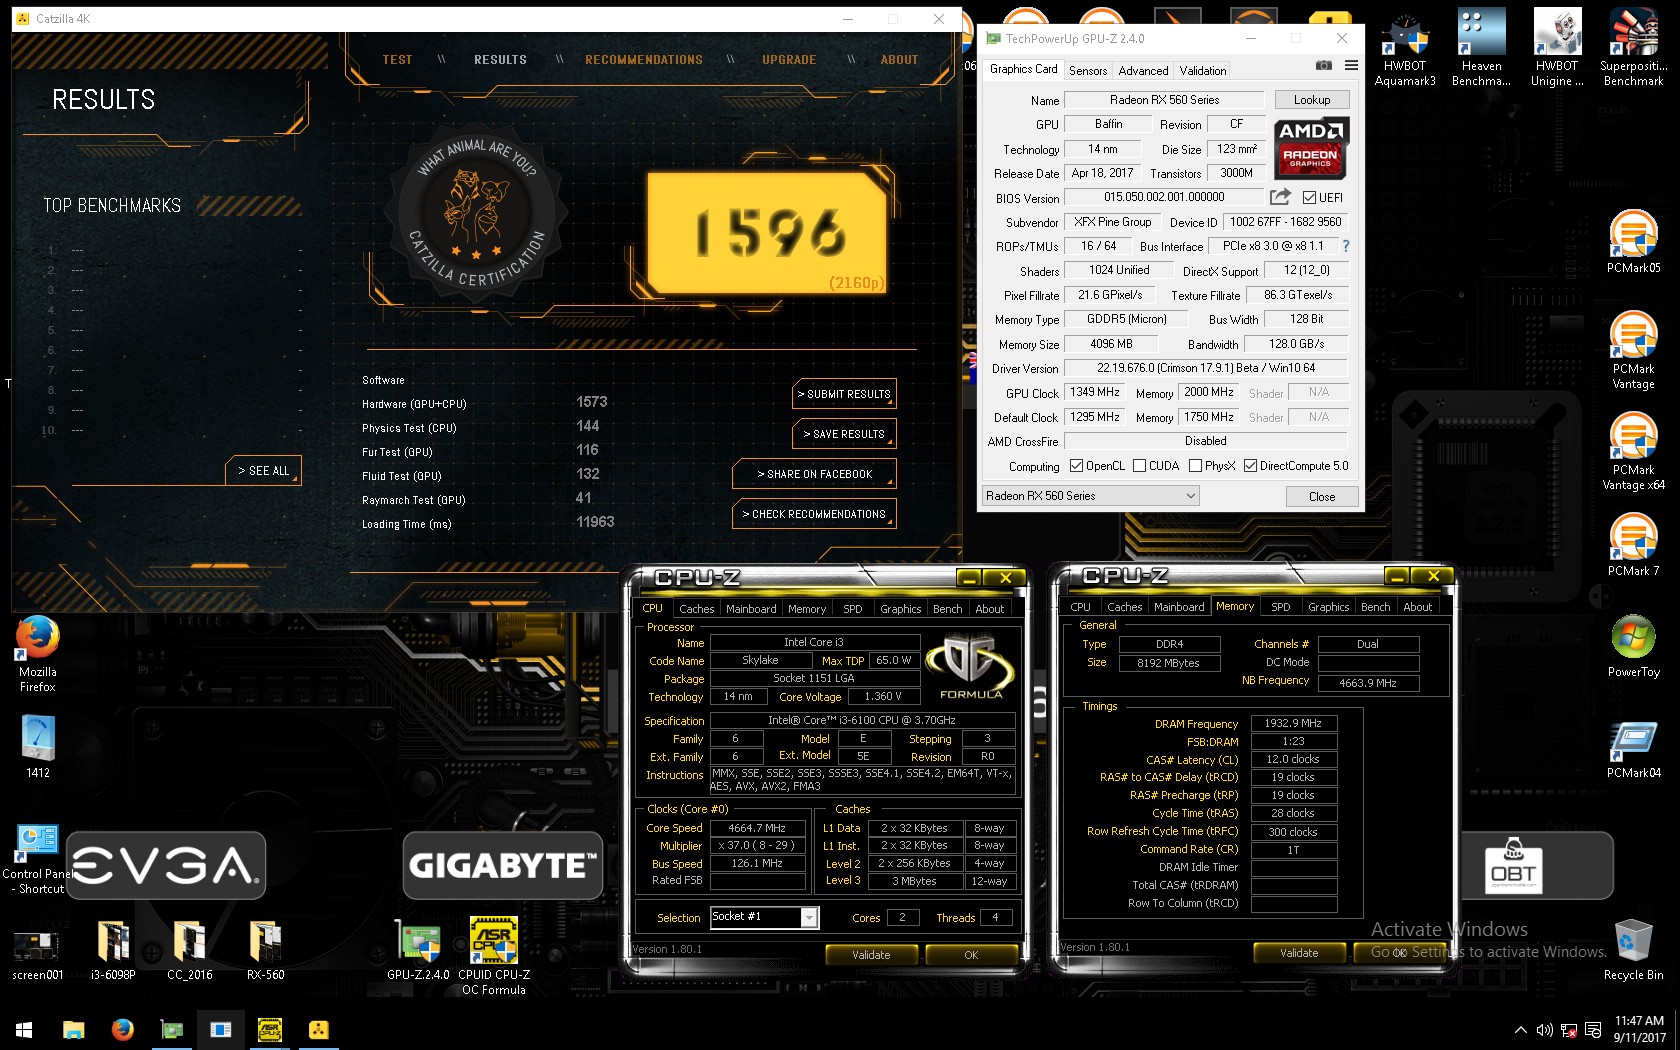The image size is (1680, 1050).
Task: Click SUBMIT RESULTS in Catzilla
Action: tap(844, 394)
